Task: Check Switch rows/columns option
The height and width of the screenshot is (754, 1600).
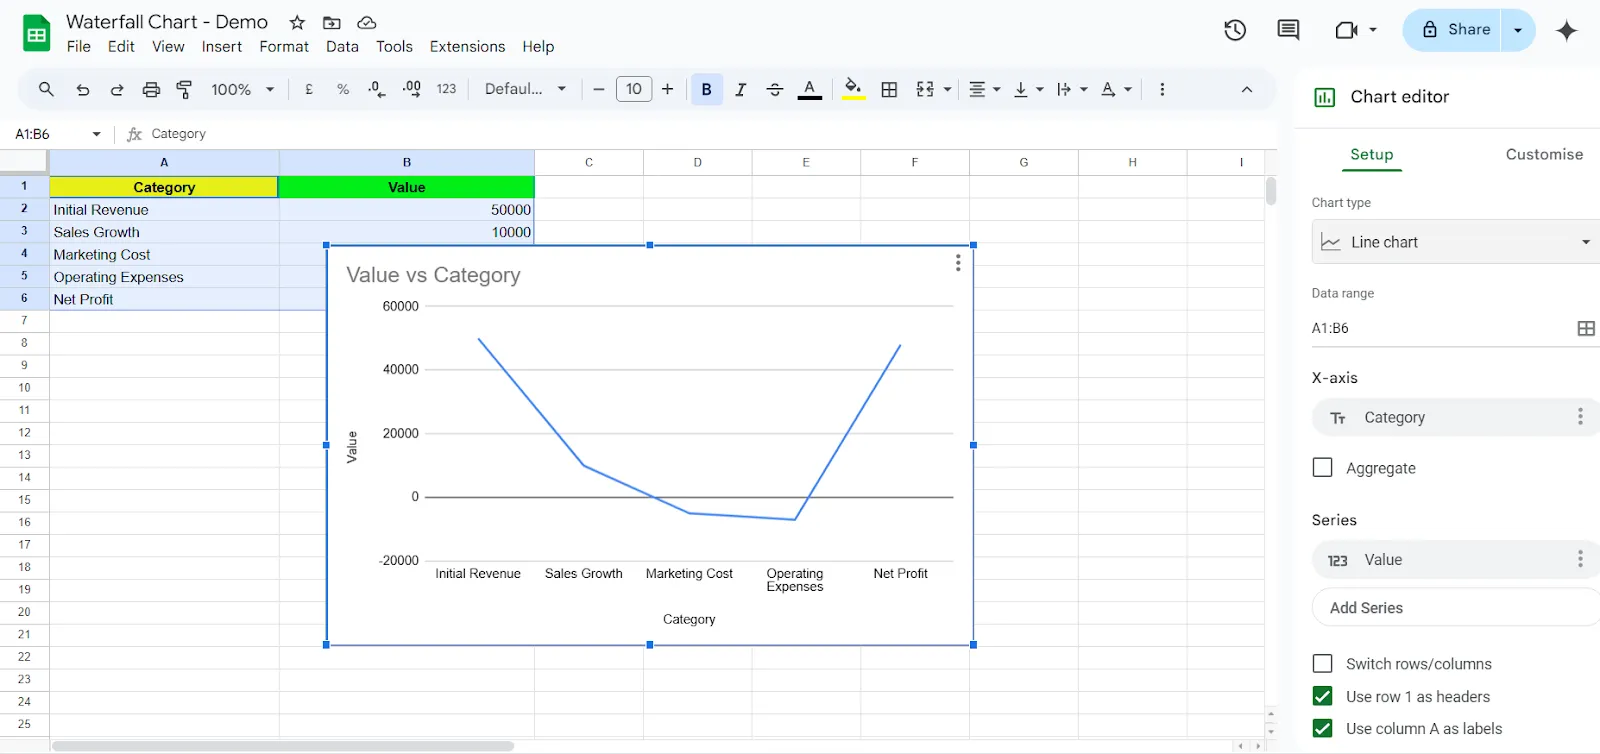Action: (x=1322, y=663)
